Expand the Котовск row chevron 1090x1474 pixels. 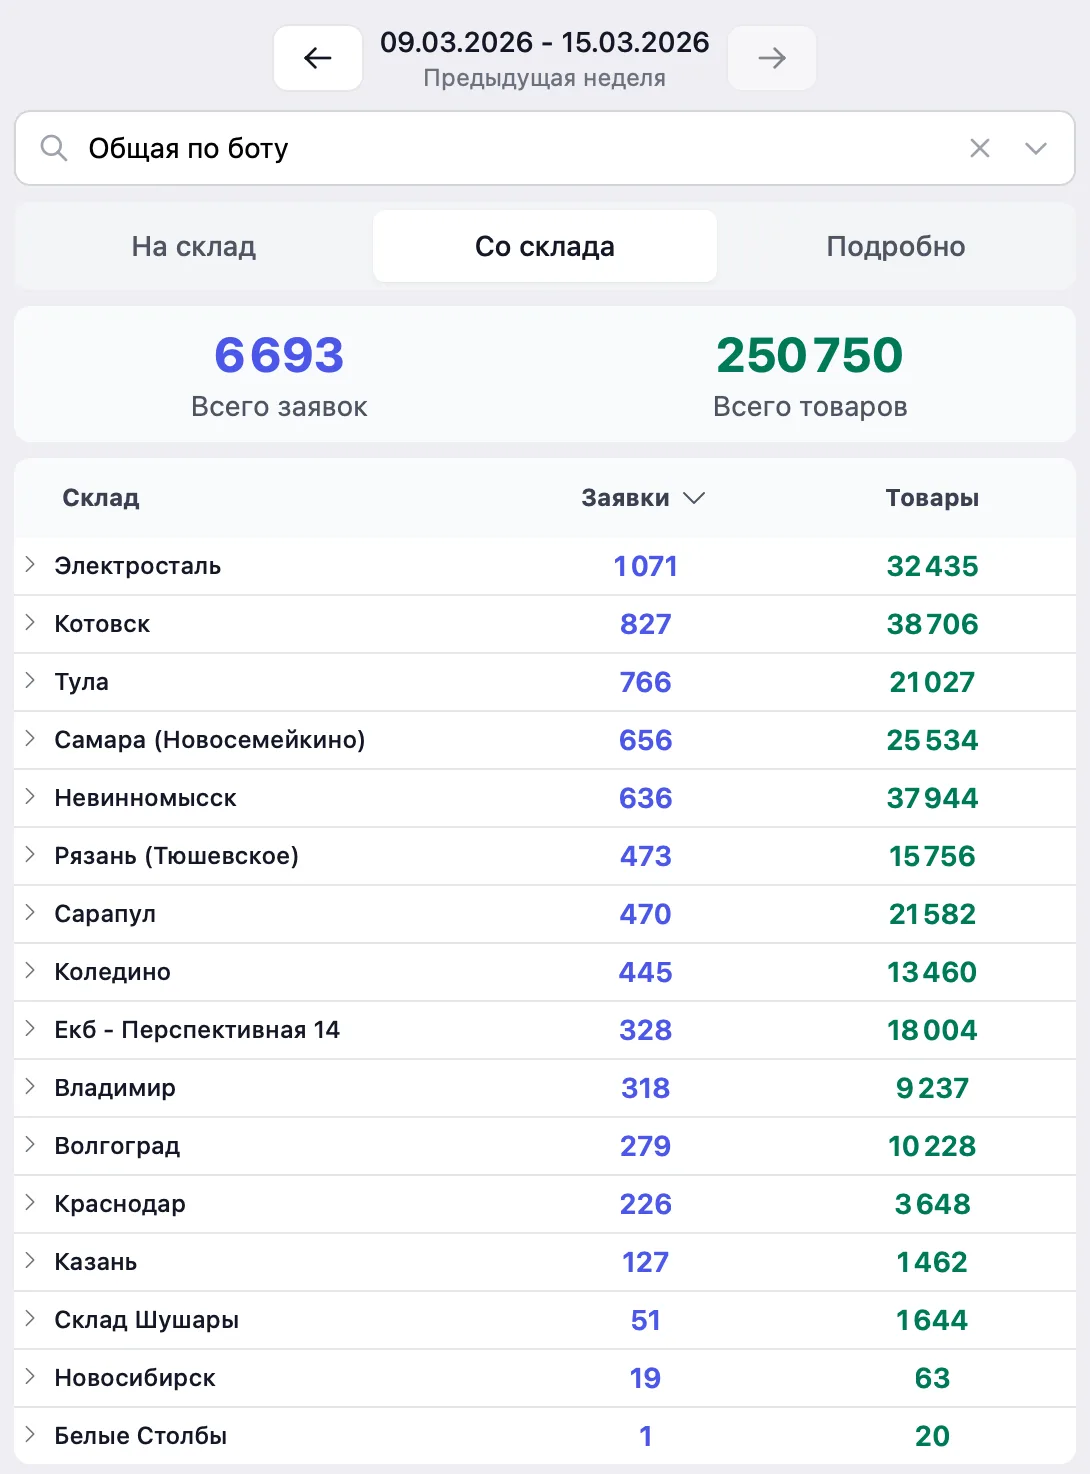click(30, 623)
